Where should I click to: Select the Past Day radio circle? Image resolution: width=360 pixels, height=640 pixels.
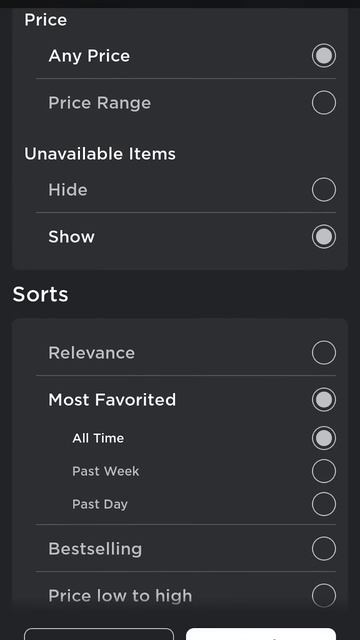(324, 504)
